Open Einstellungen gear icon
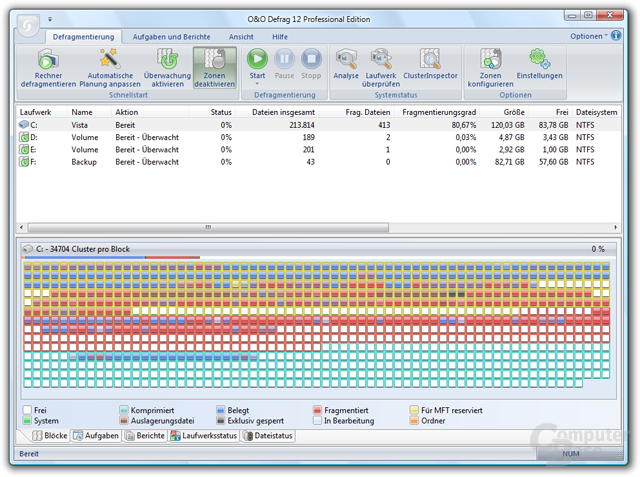Image resolution: width=640 pixels, height=477 pixels. (x=539, y=59)
